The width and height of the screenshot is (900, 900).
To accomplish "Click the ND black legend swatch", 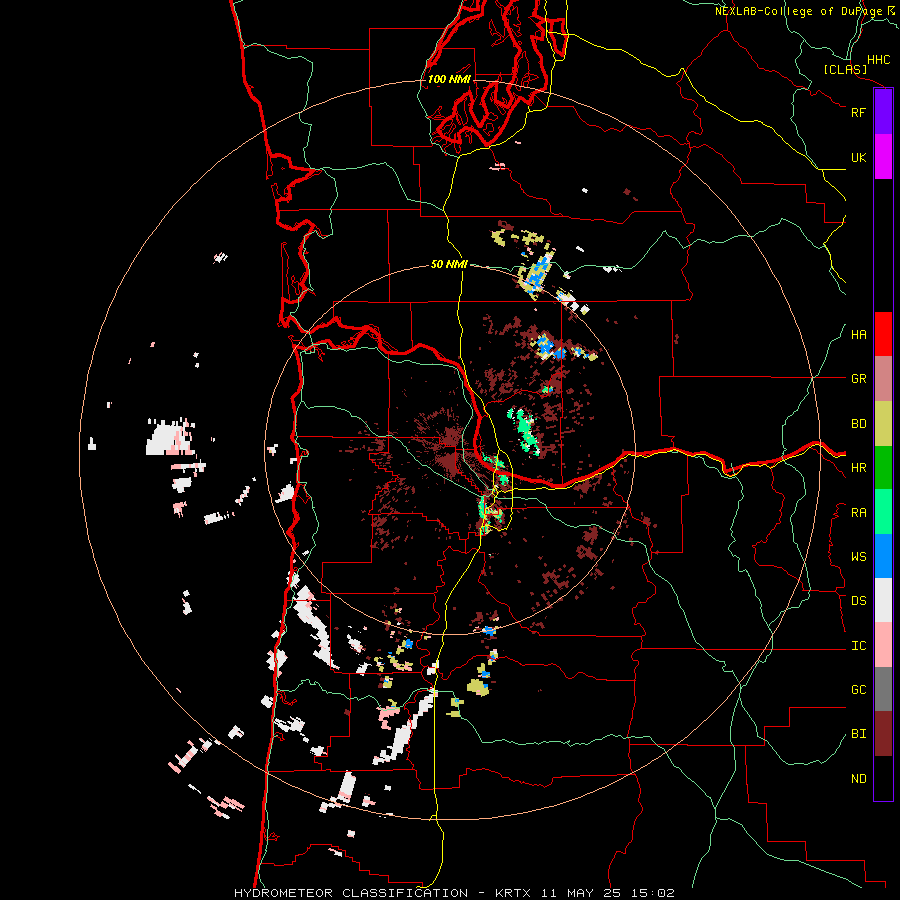I will click(x=883, y=778).
